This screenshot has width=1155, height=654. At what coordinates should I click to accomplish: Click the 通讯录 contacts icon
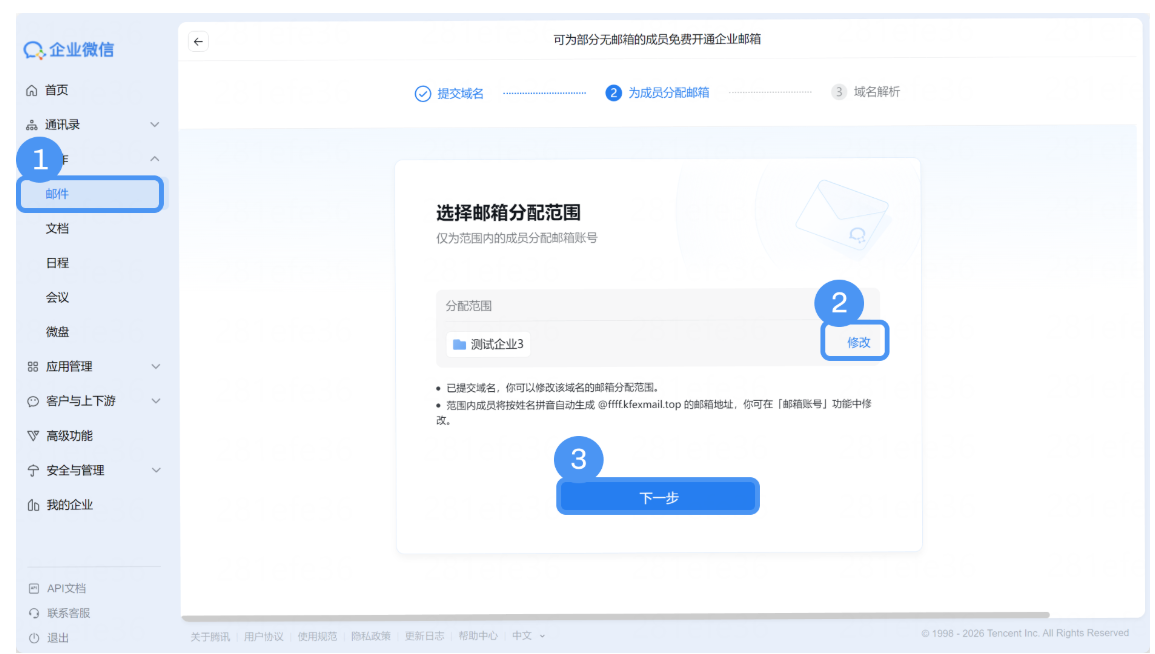32,125
